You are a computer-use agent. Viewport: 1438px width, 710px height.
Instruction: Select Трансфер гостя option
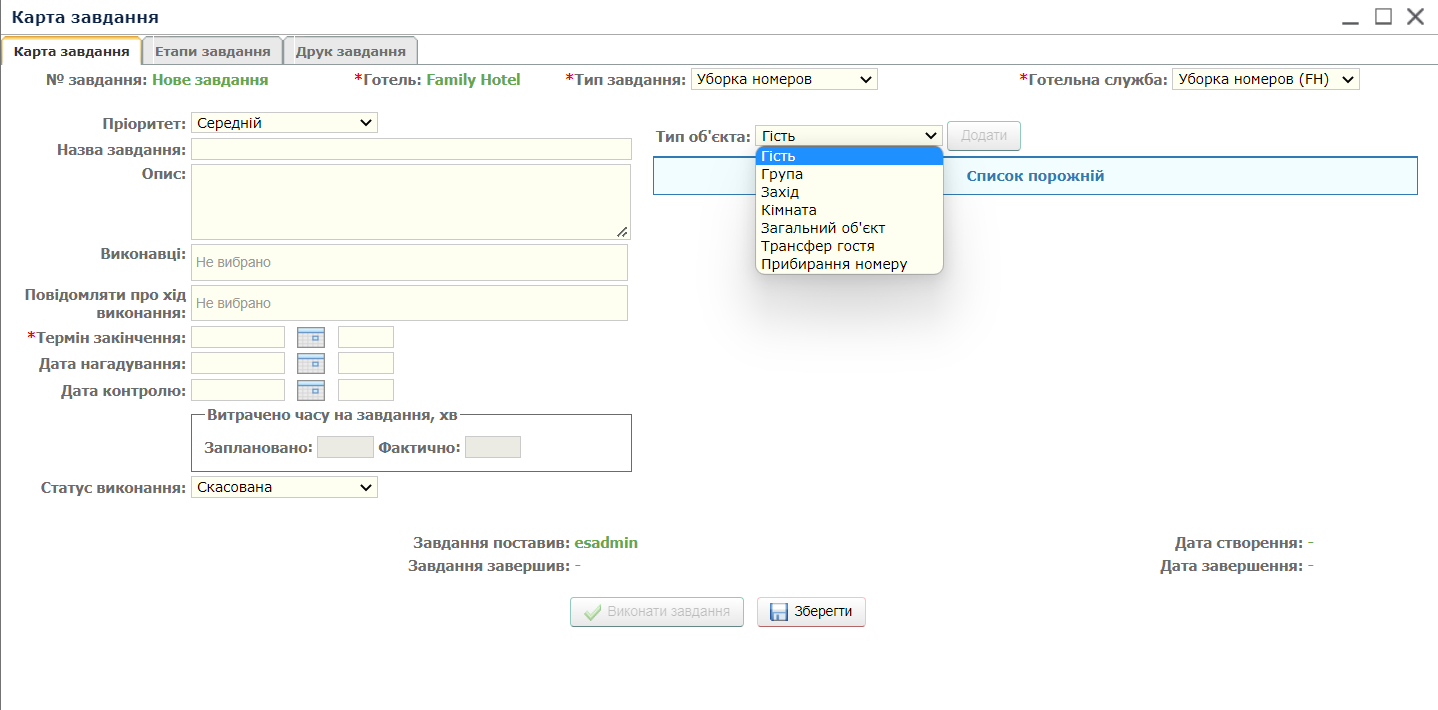click(x=817, y=246)
